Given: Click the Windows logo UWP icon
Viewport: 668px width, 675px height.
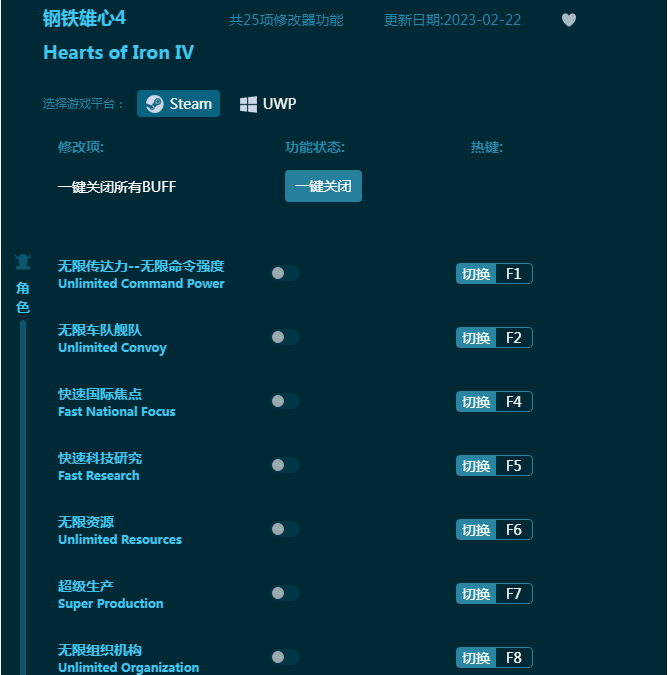Looking at the screenshot, I should coord(248,104).
